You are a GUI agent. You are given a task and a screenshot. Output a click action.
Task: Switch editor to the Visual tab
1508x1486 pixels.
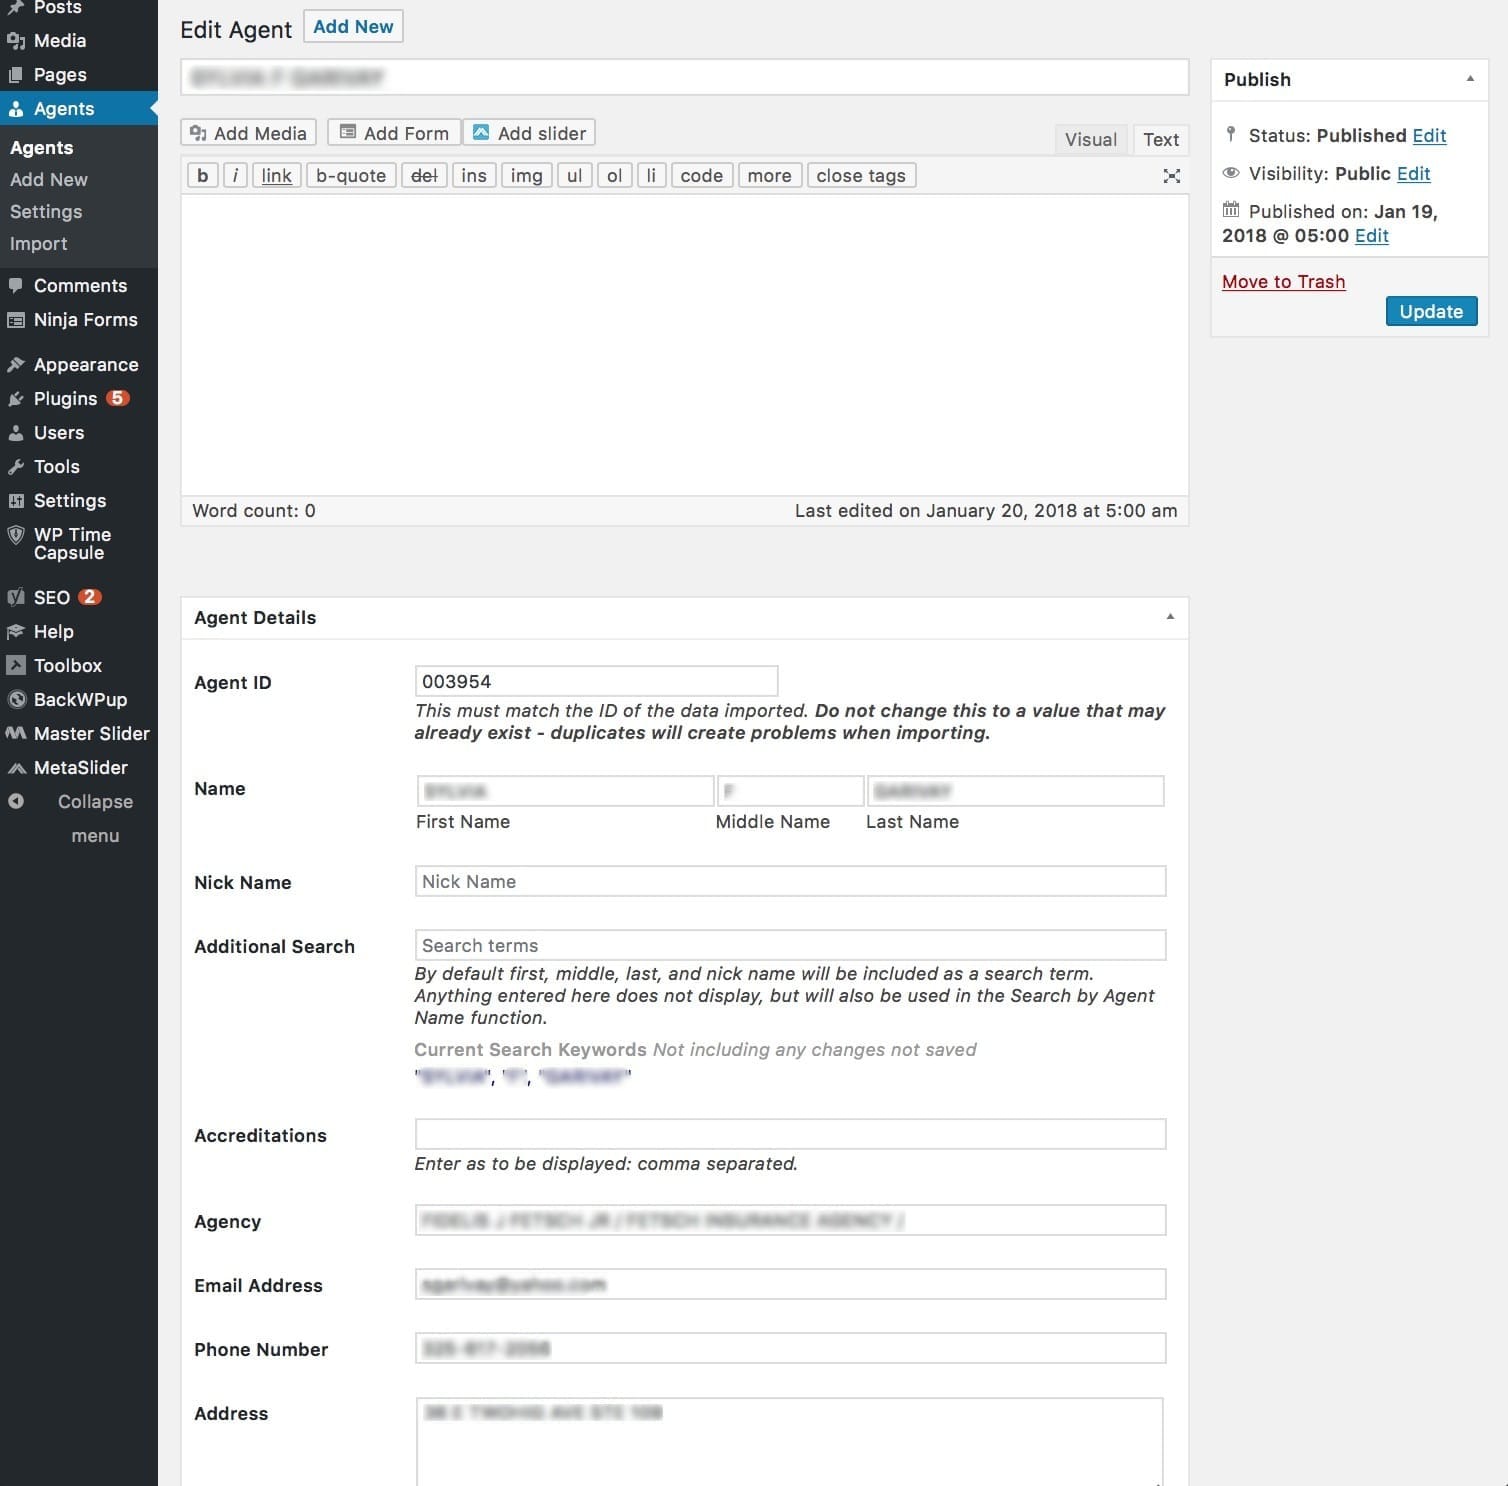tap(1090, 140)
